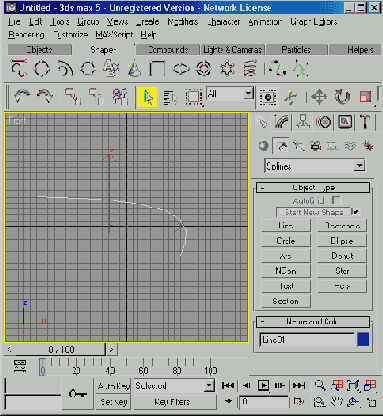Image resolution: width=383 pixels, height=416 pixels.
Task: Click the Play Animation button
Action: [263, 386]
